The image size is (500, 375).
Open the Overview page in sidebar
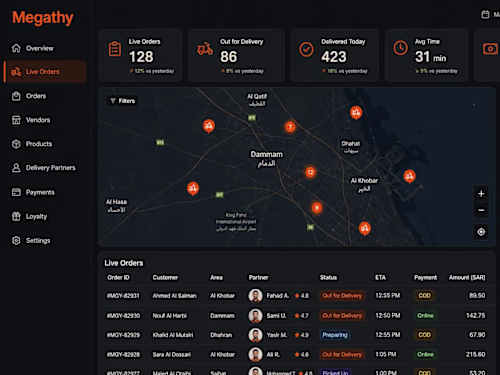[33, 48]
